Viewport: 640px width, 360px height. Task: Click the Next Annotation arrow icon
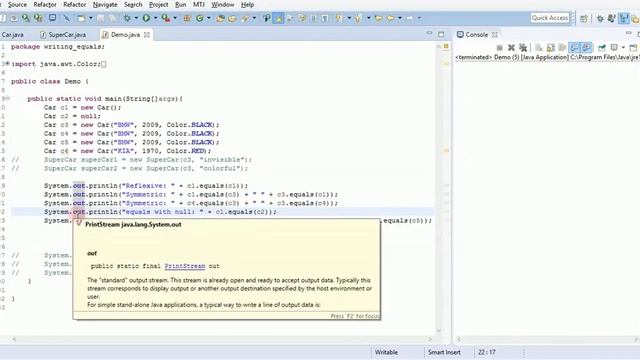pyautogui.click(x=338, y=18)
